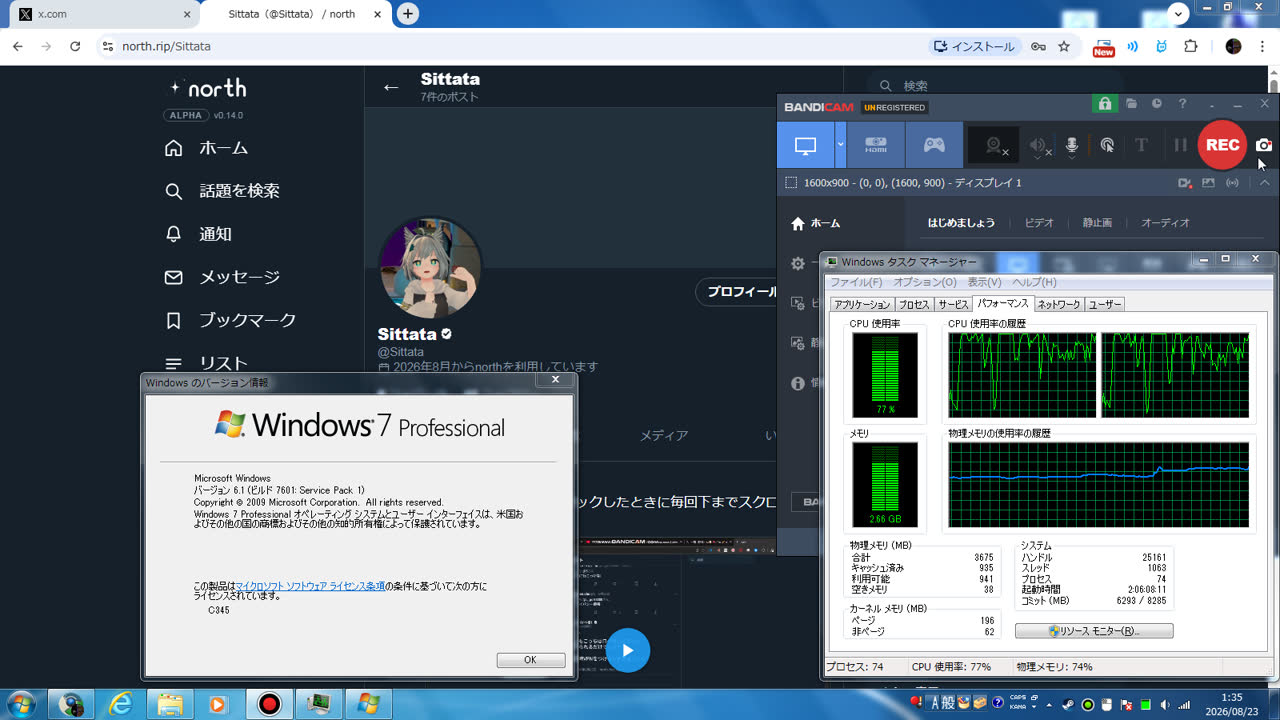
Task: Toggle Bandicam mouse click effect
Action: click(x=1107, y=146)
